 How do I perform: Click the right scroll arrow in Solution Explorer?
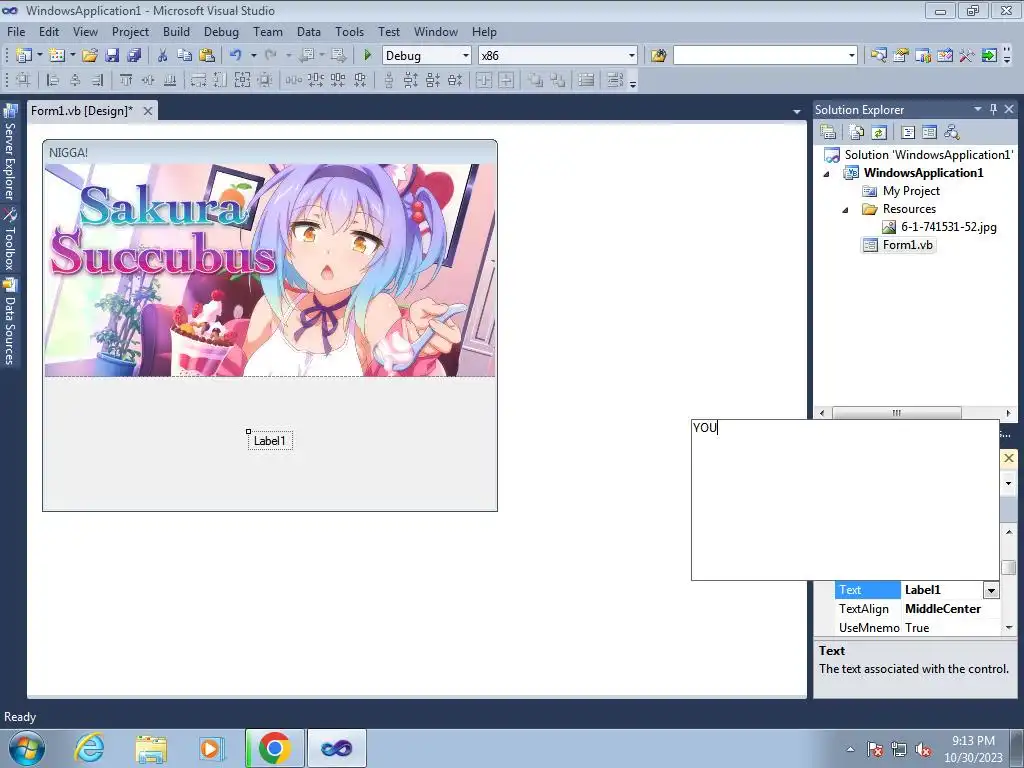click(x=1008, y=413)
